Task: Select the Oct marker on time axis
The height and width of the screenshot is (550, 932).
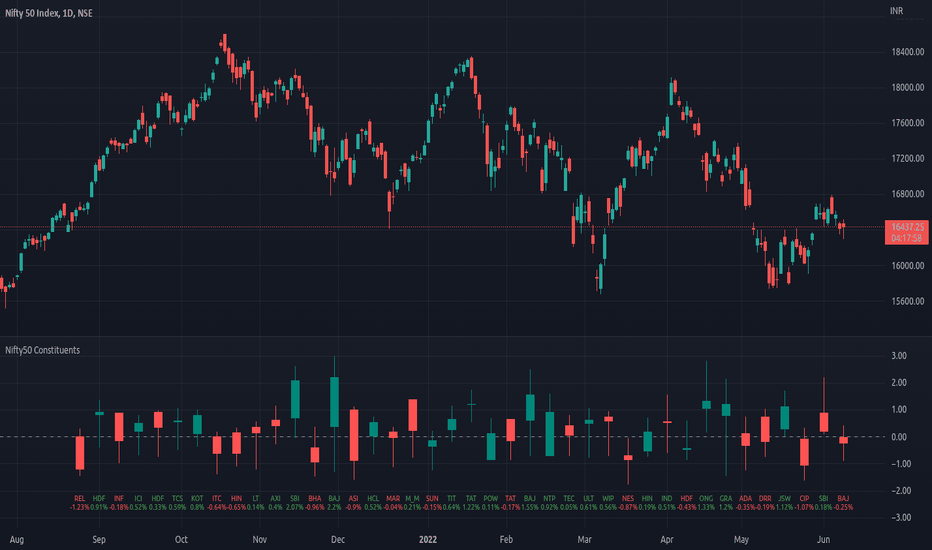Action: [x=181, y=539]
